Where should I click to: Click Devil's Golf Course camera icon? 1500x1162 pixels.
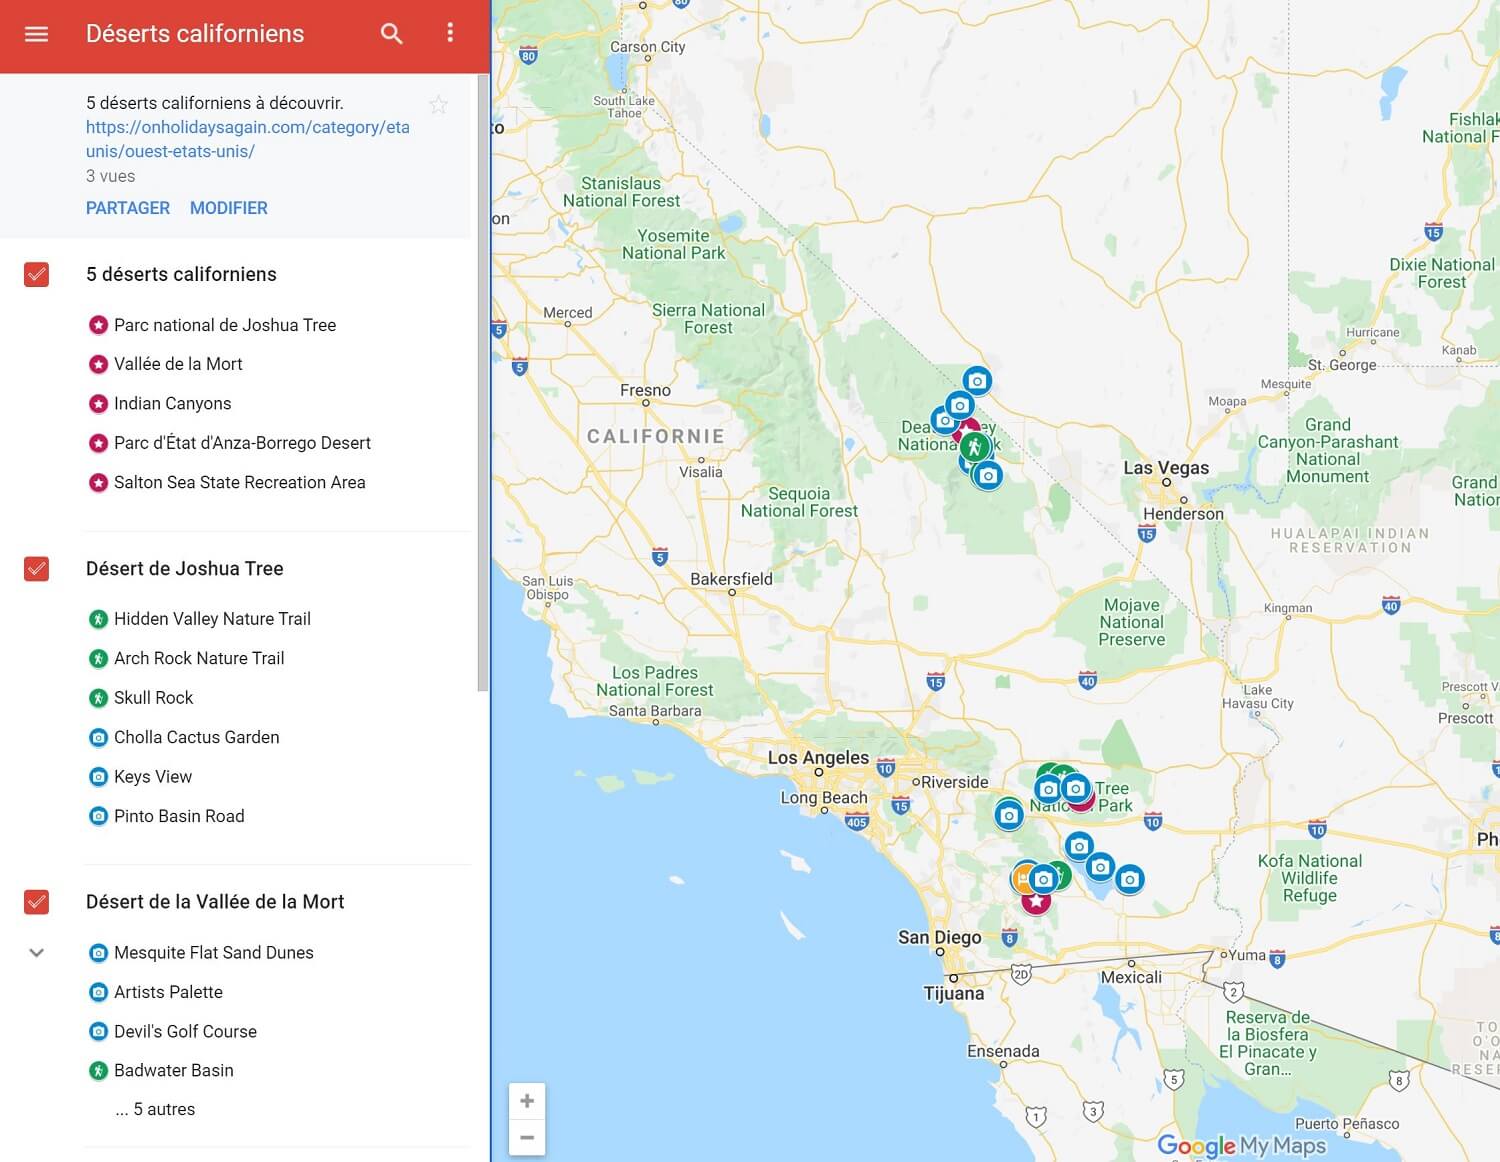98,1031
